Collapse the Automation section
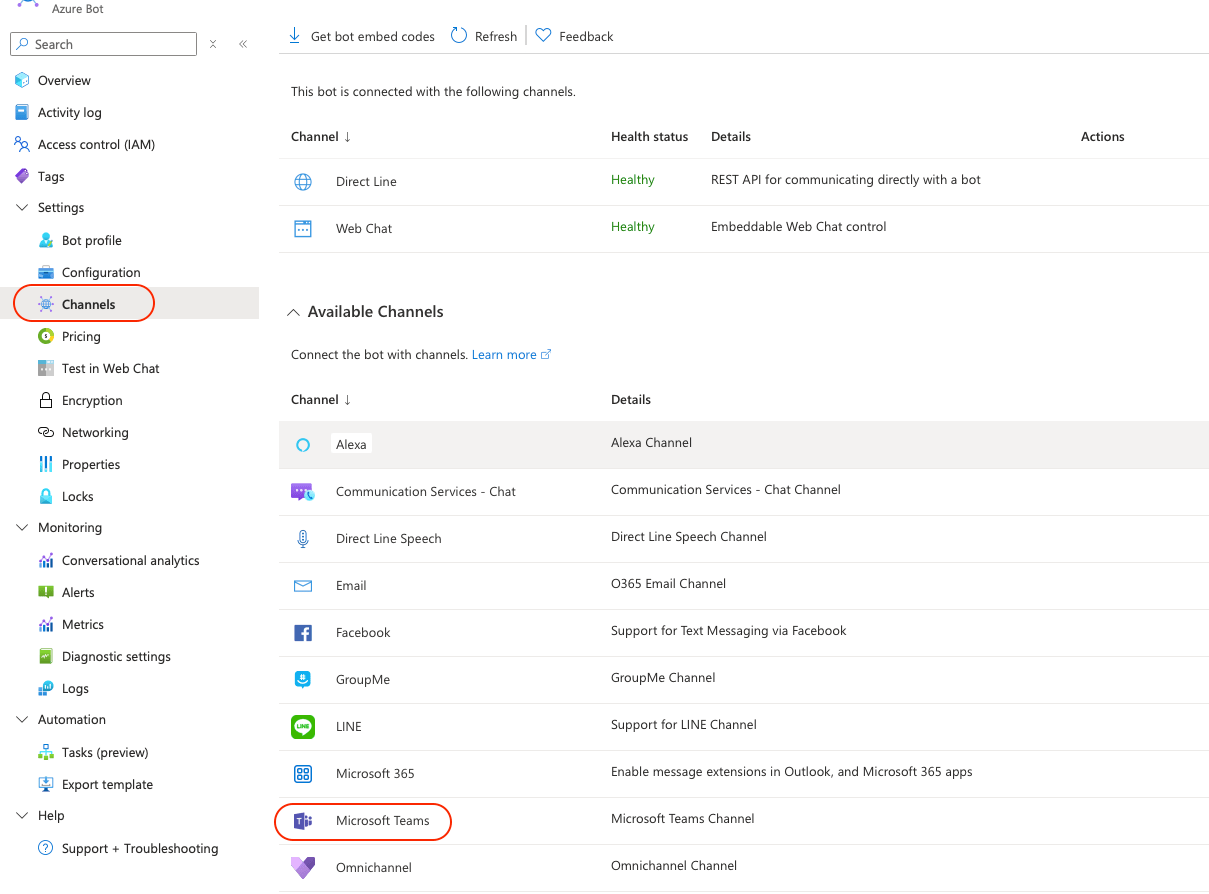 point(22,720)
